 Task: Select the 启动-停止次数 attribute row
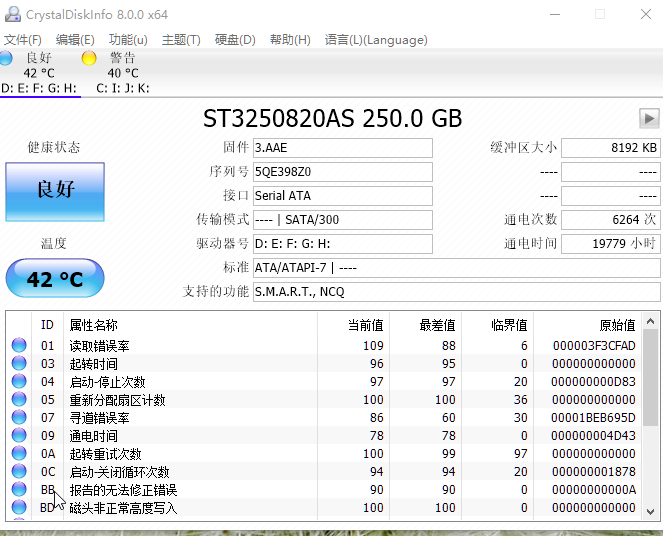[x=323, y=381]
